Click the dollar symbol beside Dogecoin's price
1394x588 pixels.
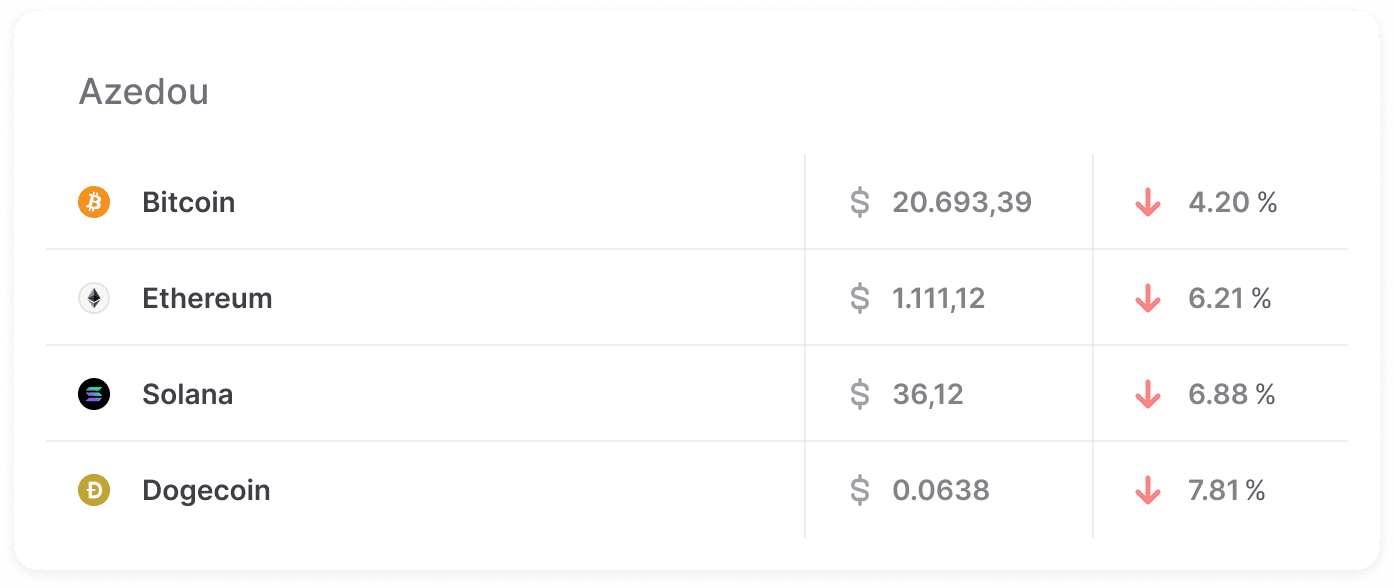[858, 490]
